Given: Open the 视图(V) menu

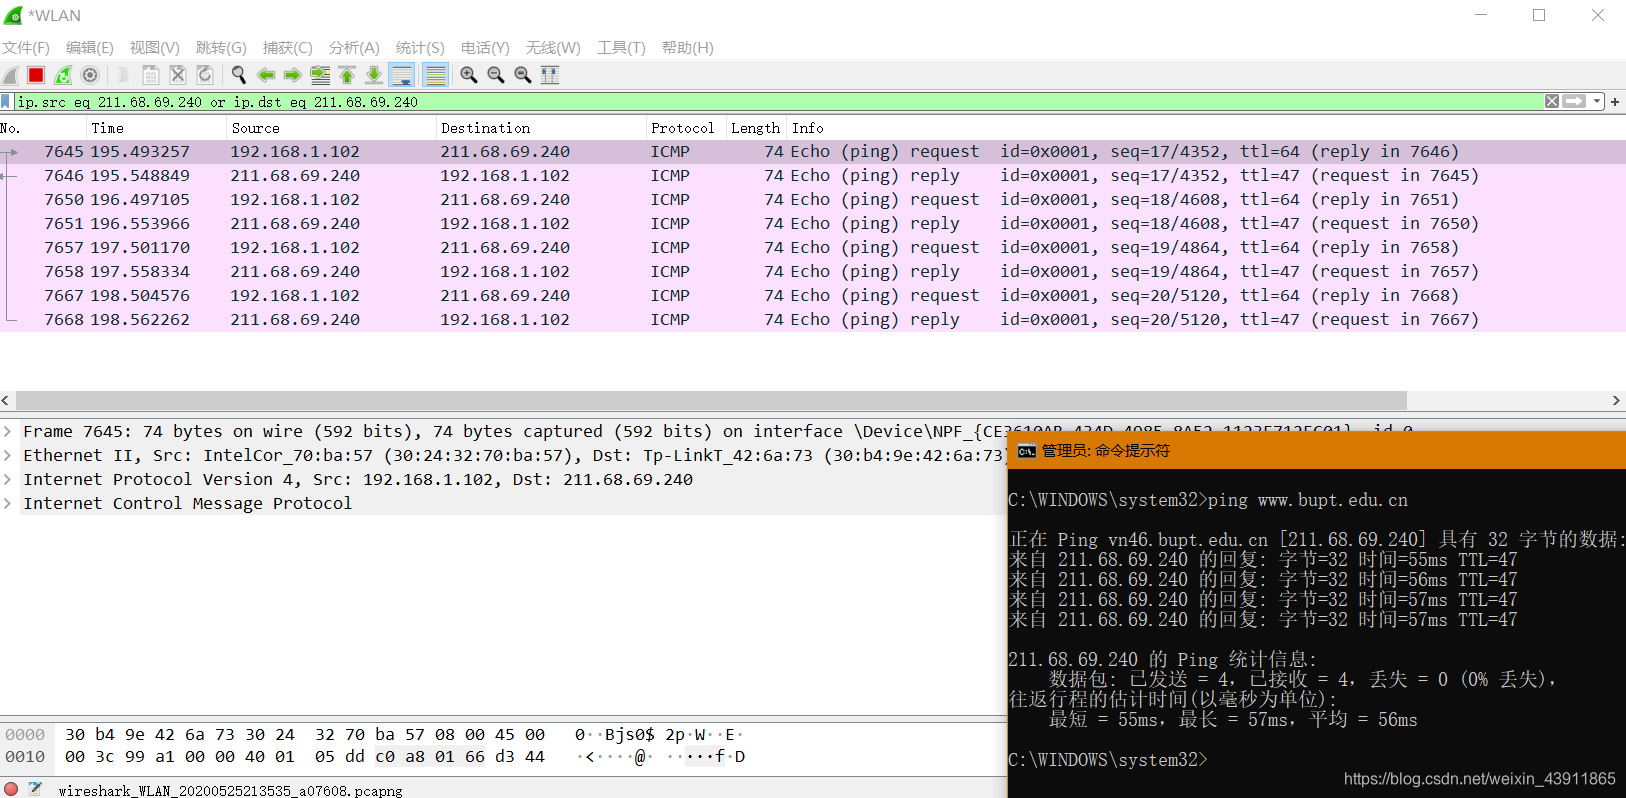Looking at the screenshot, I should [155, 48].
